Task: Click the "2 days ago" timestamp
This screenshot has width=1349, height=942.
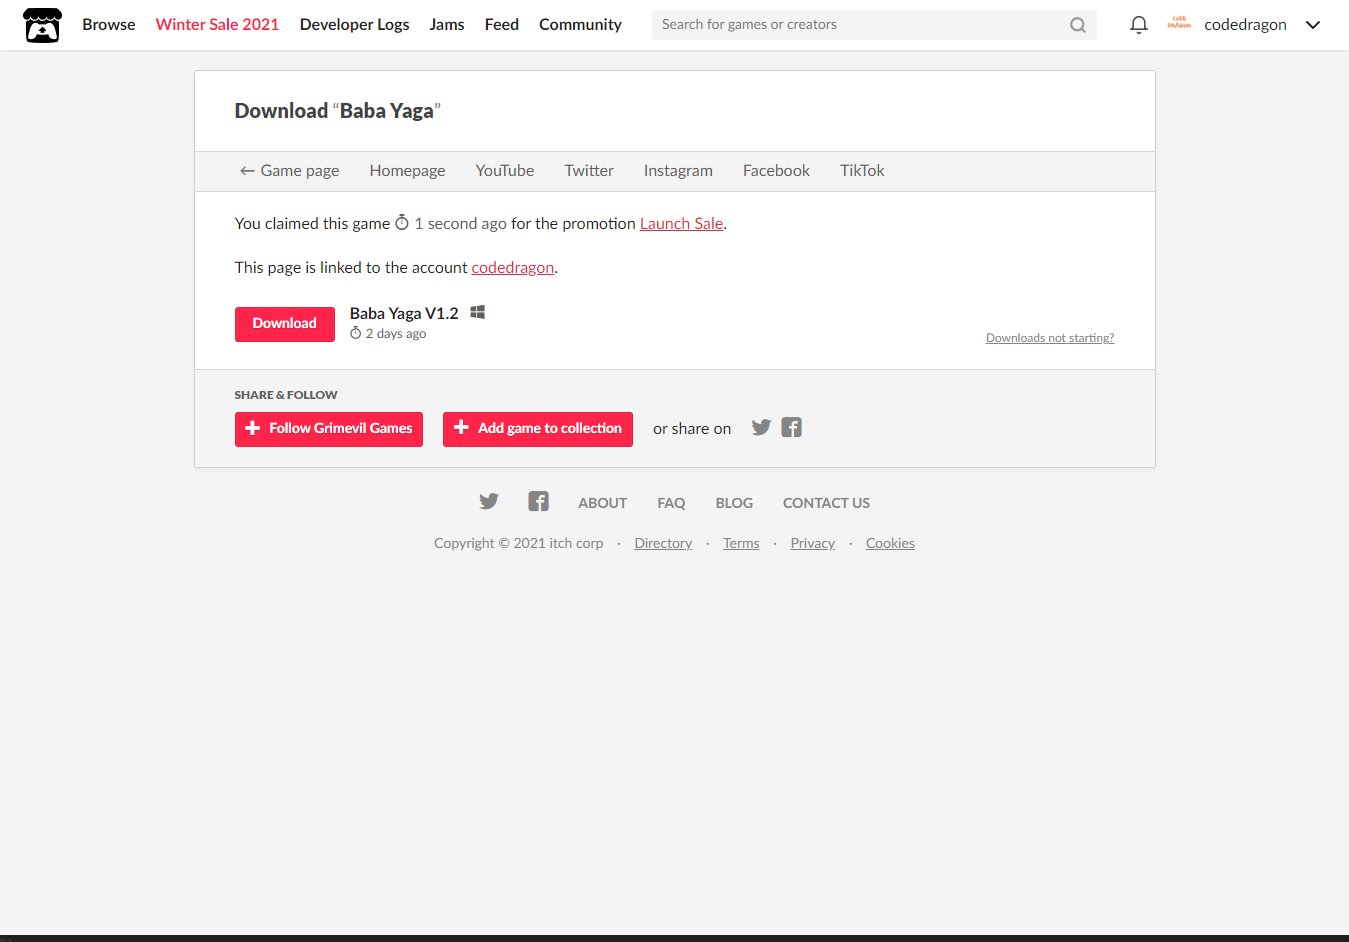Action: (x=396, y=334)
